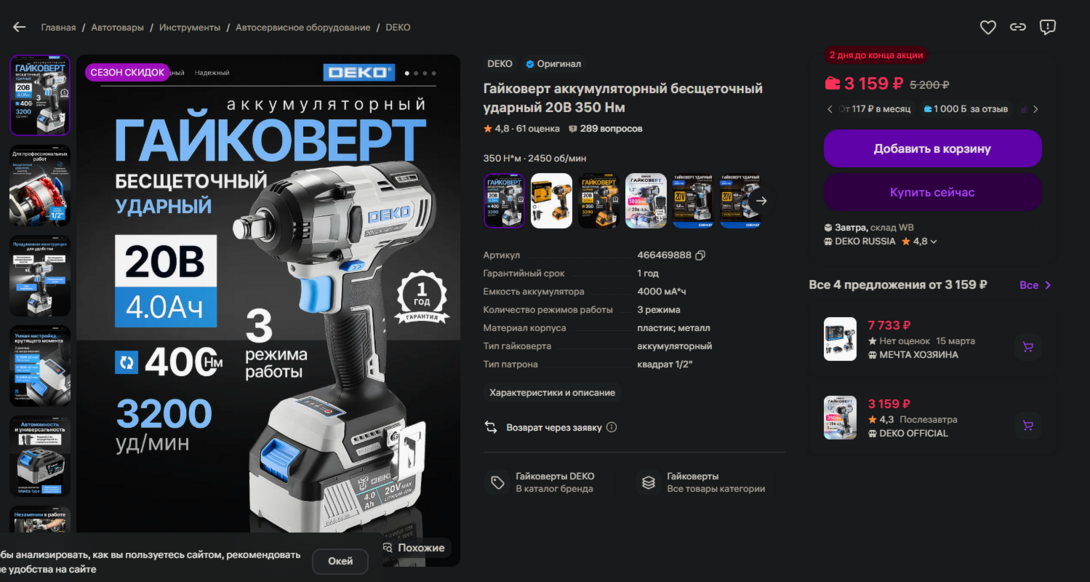Accept cookies with Окей button
This screenshot has width=1090, height=582.
(x=340, y=561)
